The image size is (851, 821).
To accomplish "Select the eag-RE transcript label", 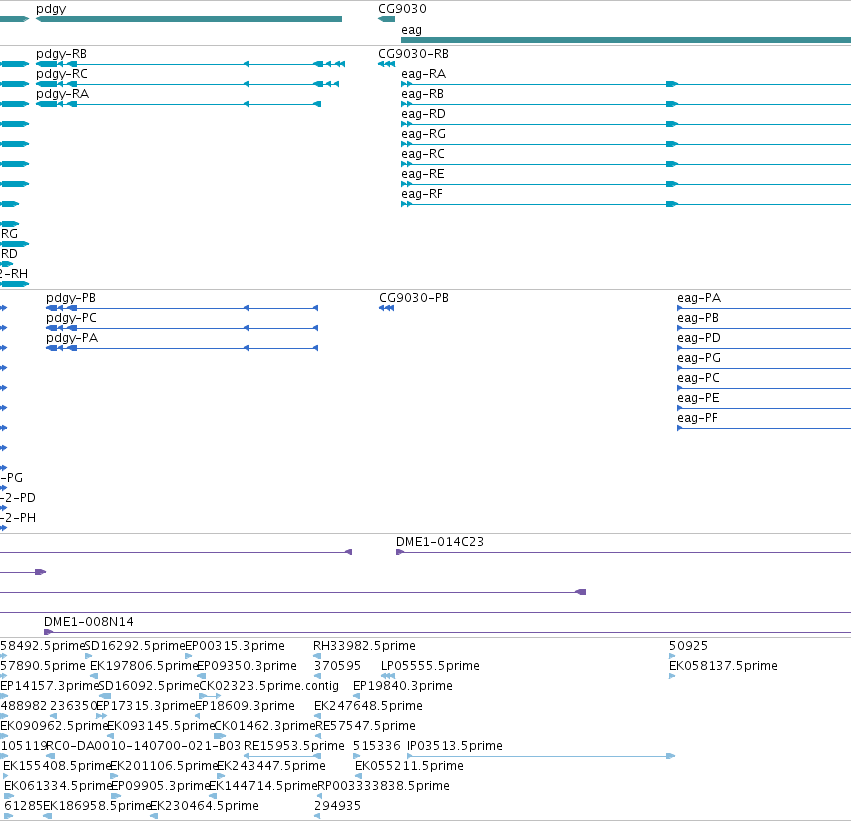I will click(x=423, y=174).
